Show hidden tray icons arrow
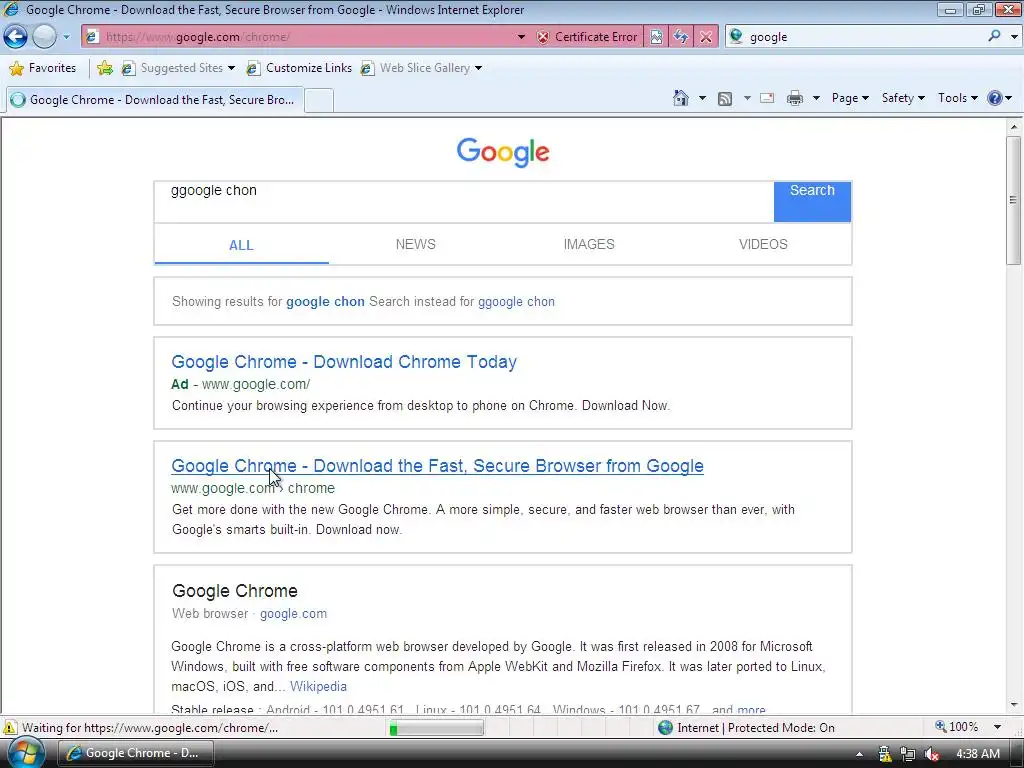Image resolution: width=1024 pixels, height=768 pixels. click(x=859, y=754)
